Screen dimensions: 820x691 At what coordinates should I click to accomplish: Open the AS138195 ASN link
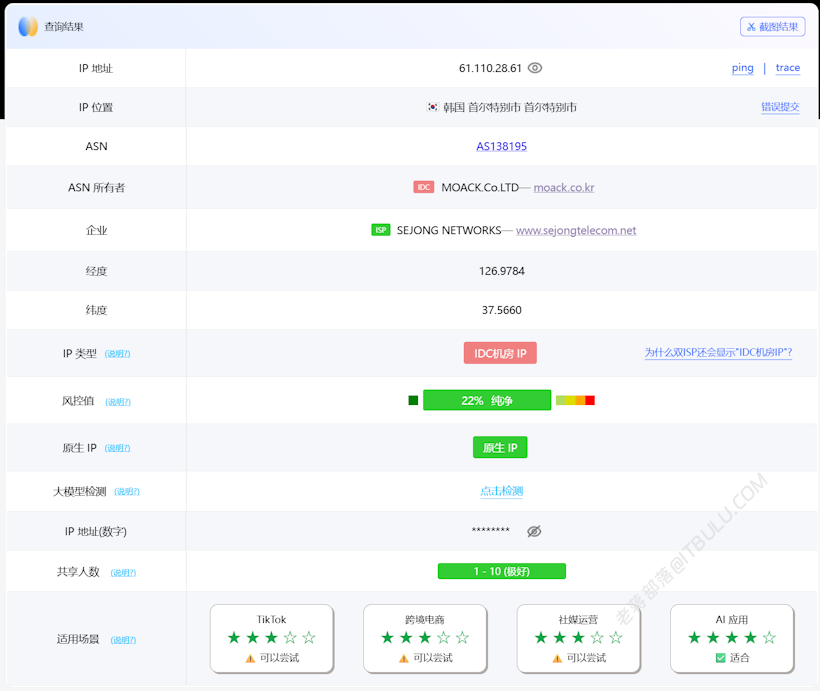(501, 146)
